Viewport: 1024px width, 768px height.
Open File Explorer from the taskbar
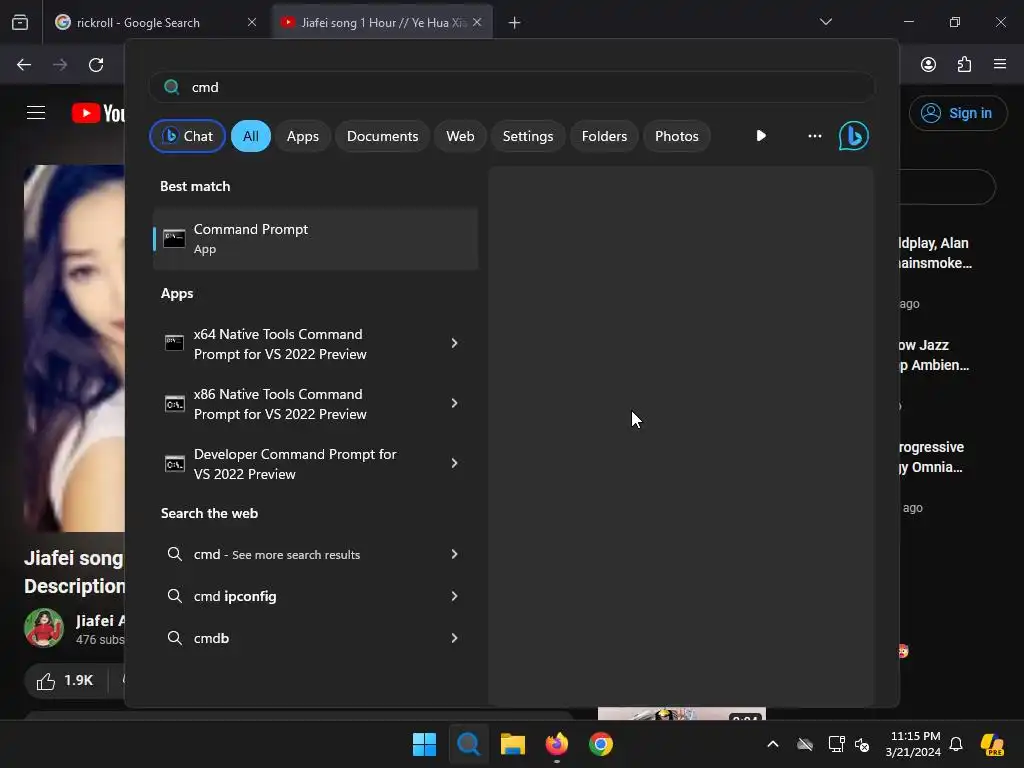tap(513, 744)
